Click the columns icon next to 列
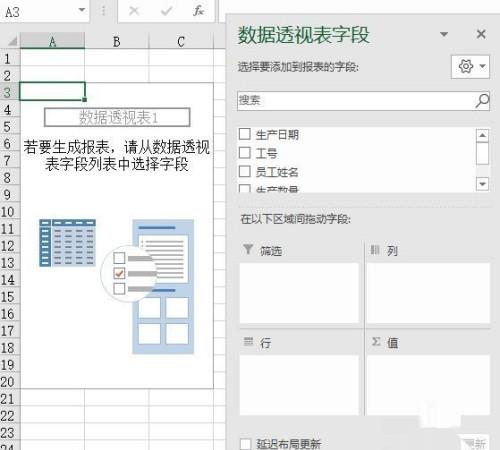Screen dimensions: 500x450 375,250
